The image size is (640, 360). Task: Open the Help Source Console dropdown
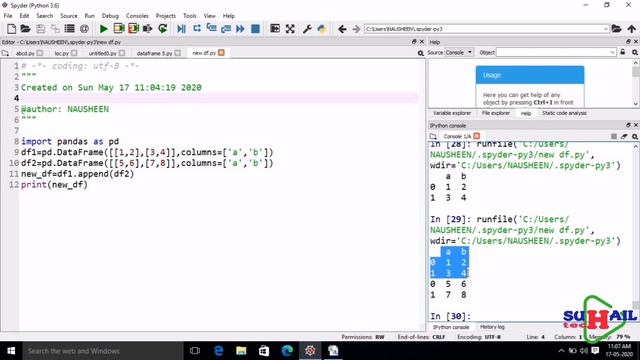click(458, 53)
